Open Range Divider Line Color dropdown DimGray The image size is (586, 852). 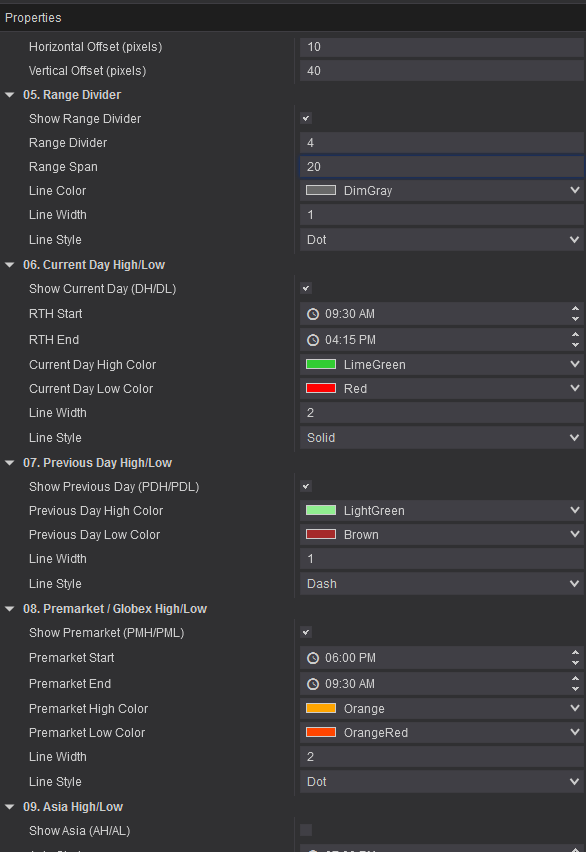442,191
